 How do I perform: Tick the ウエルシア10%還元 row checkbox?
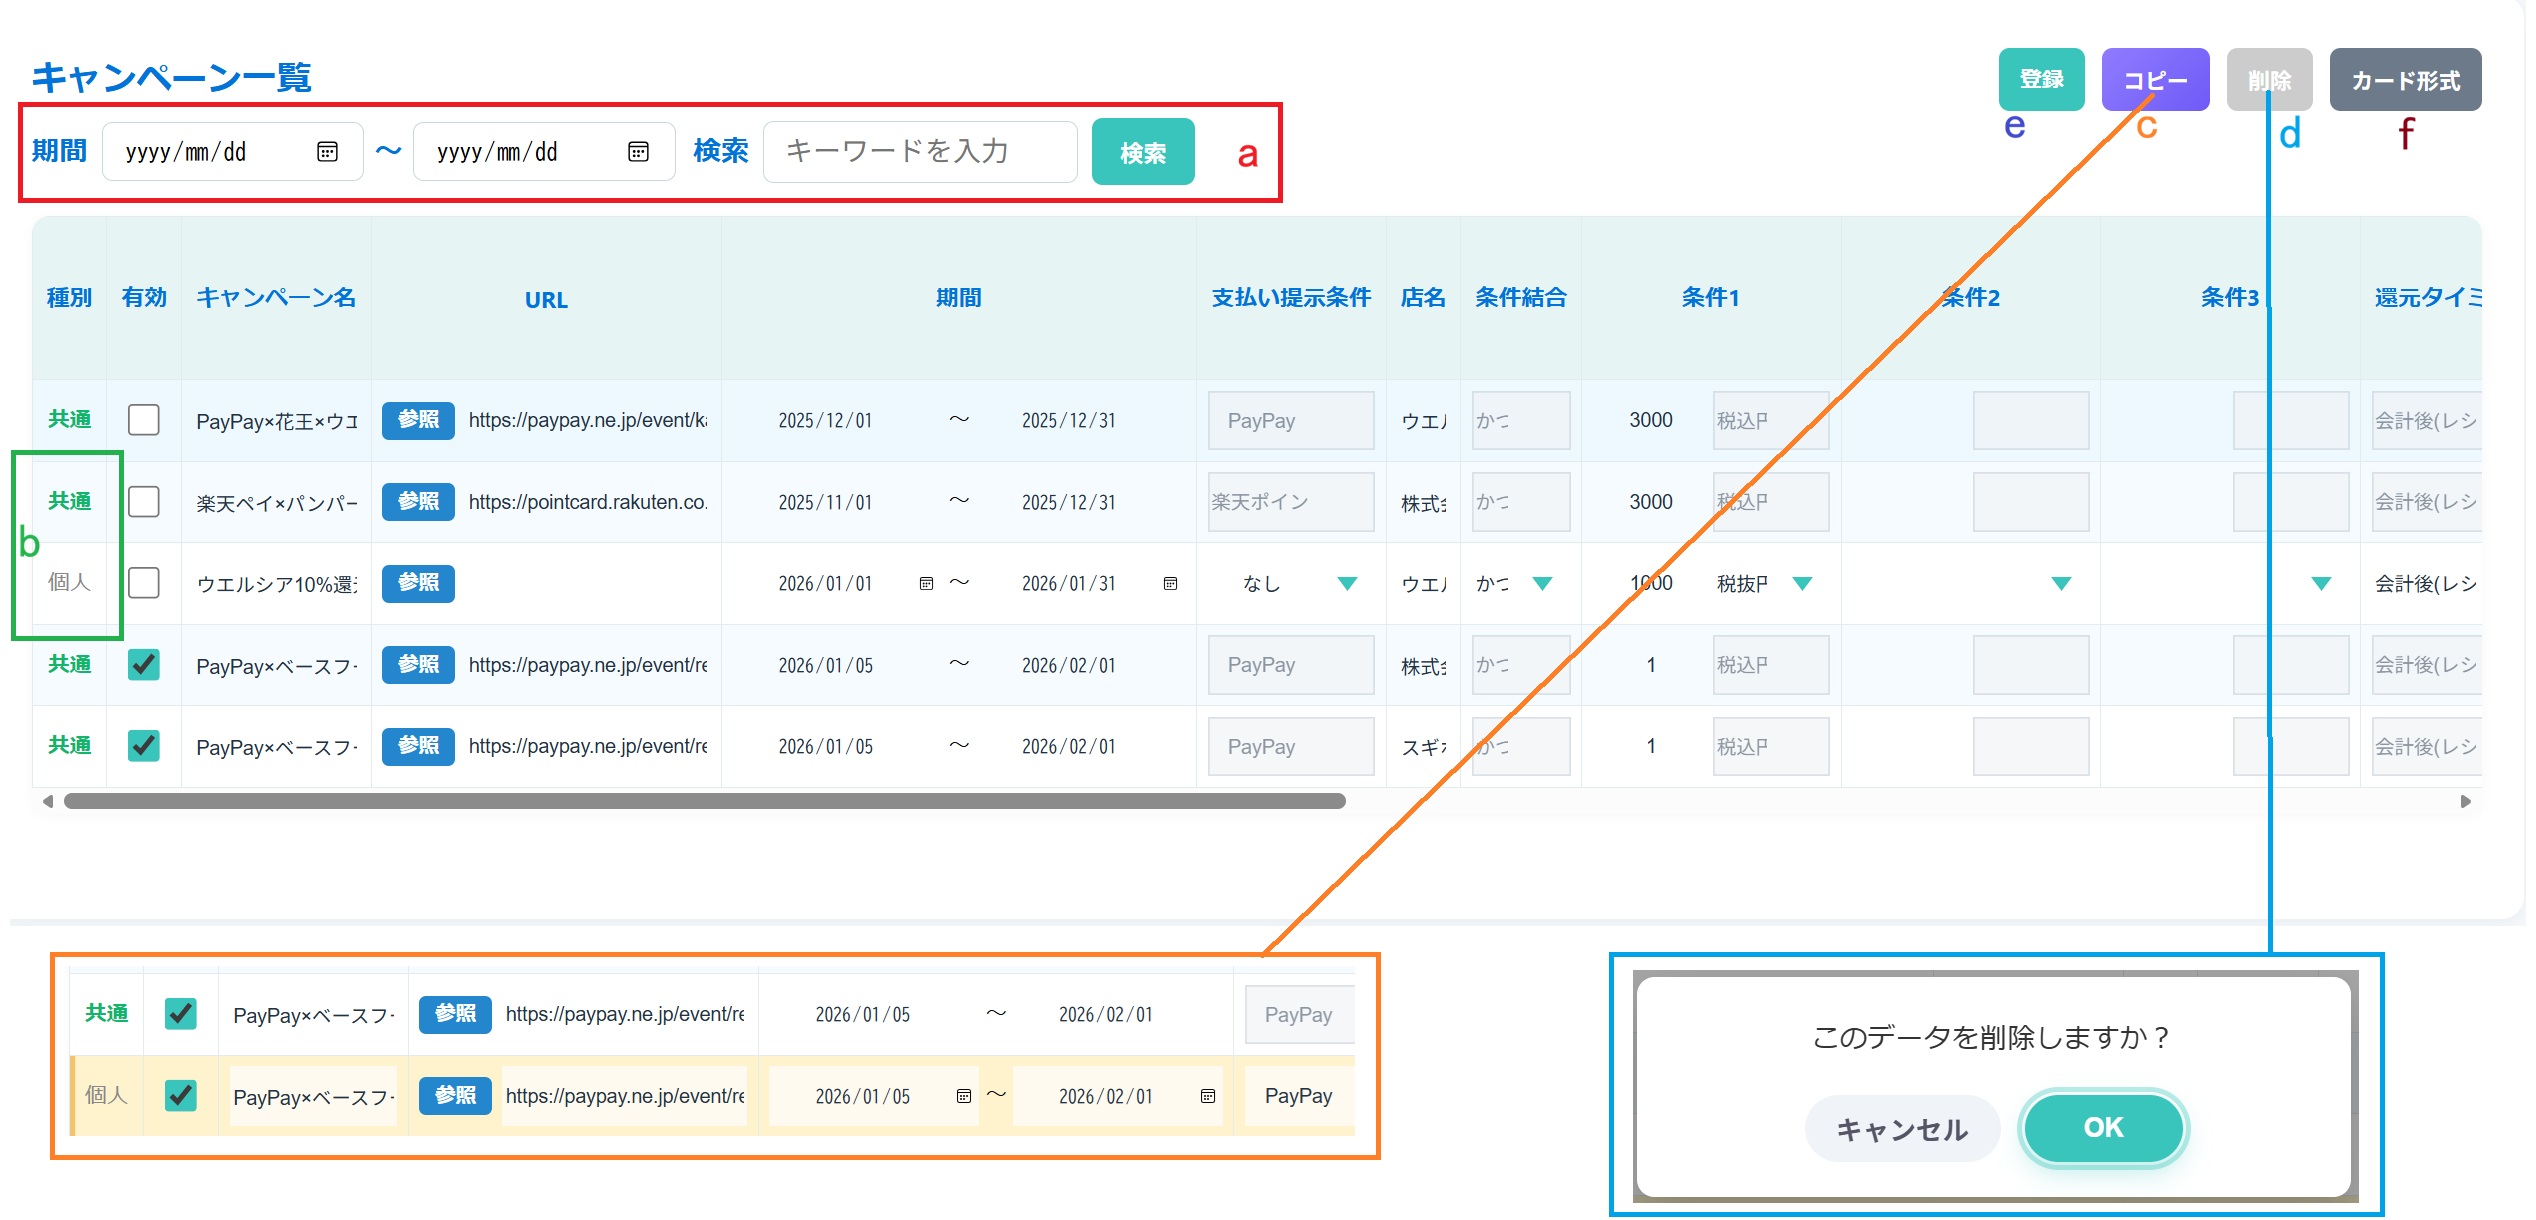[x=144, y=583]
